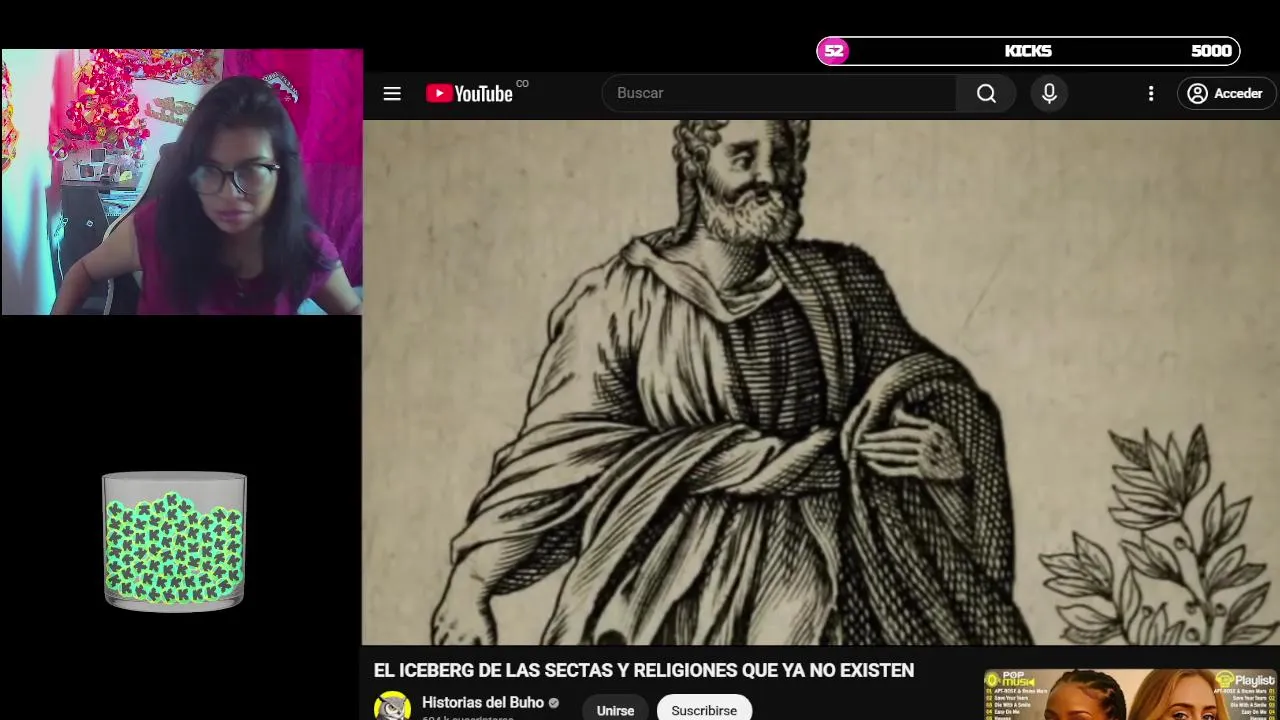Go to YouTube home via logo
1280x720 pixels.
[470, 93]
